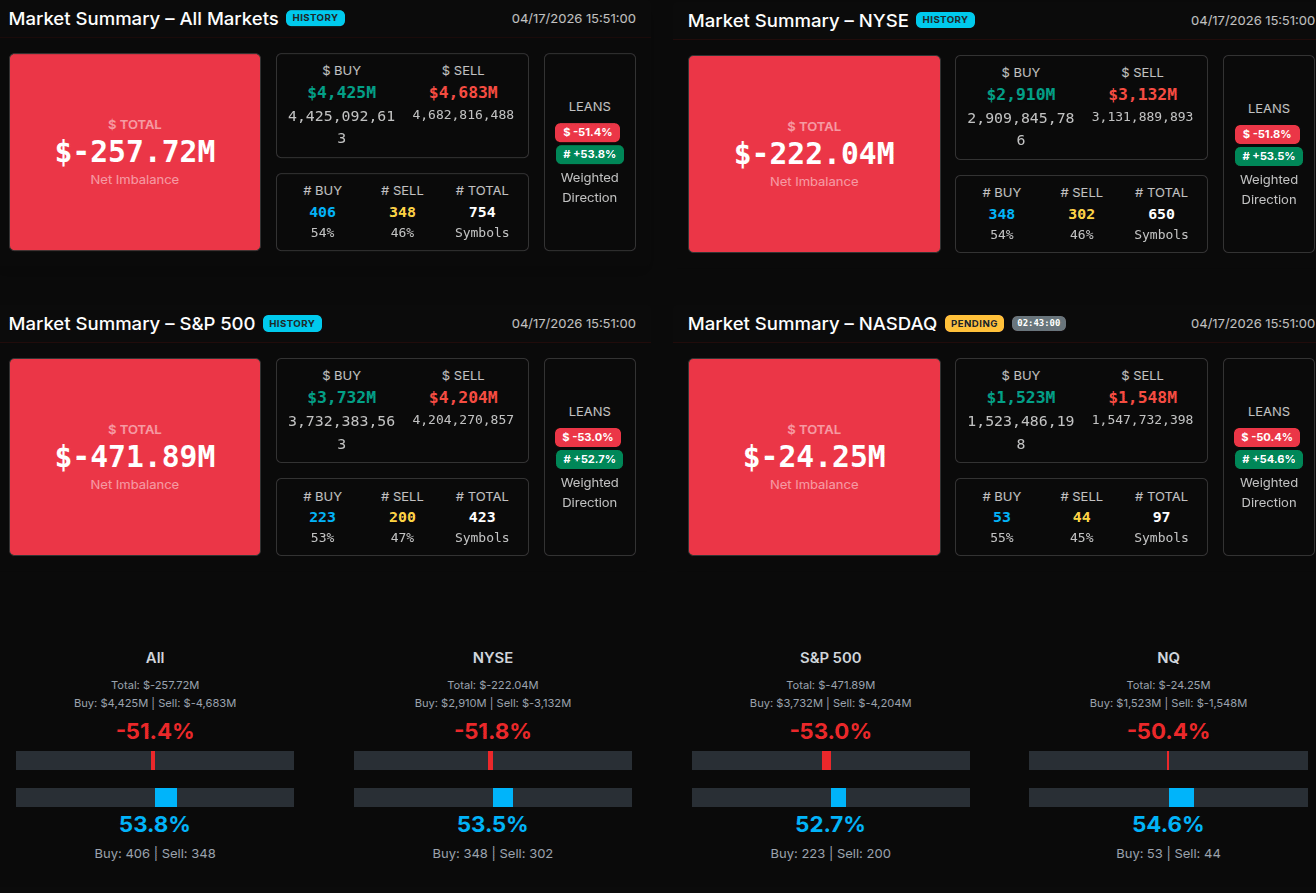Click the red marker bar under -53.0%
Image resolution: width=1316 pixels, height=893 pixels.
pos(826,761)
